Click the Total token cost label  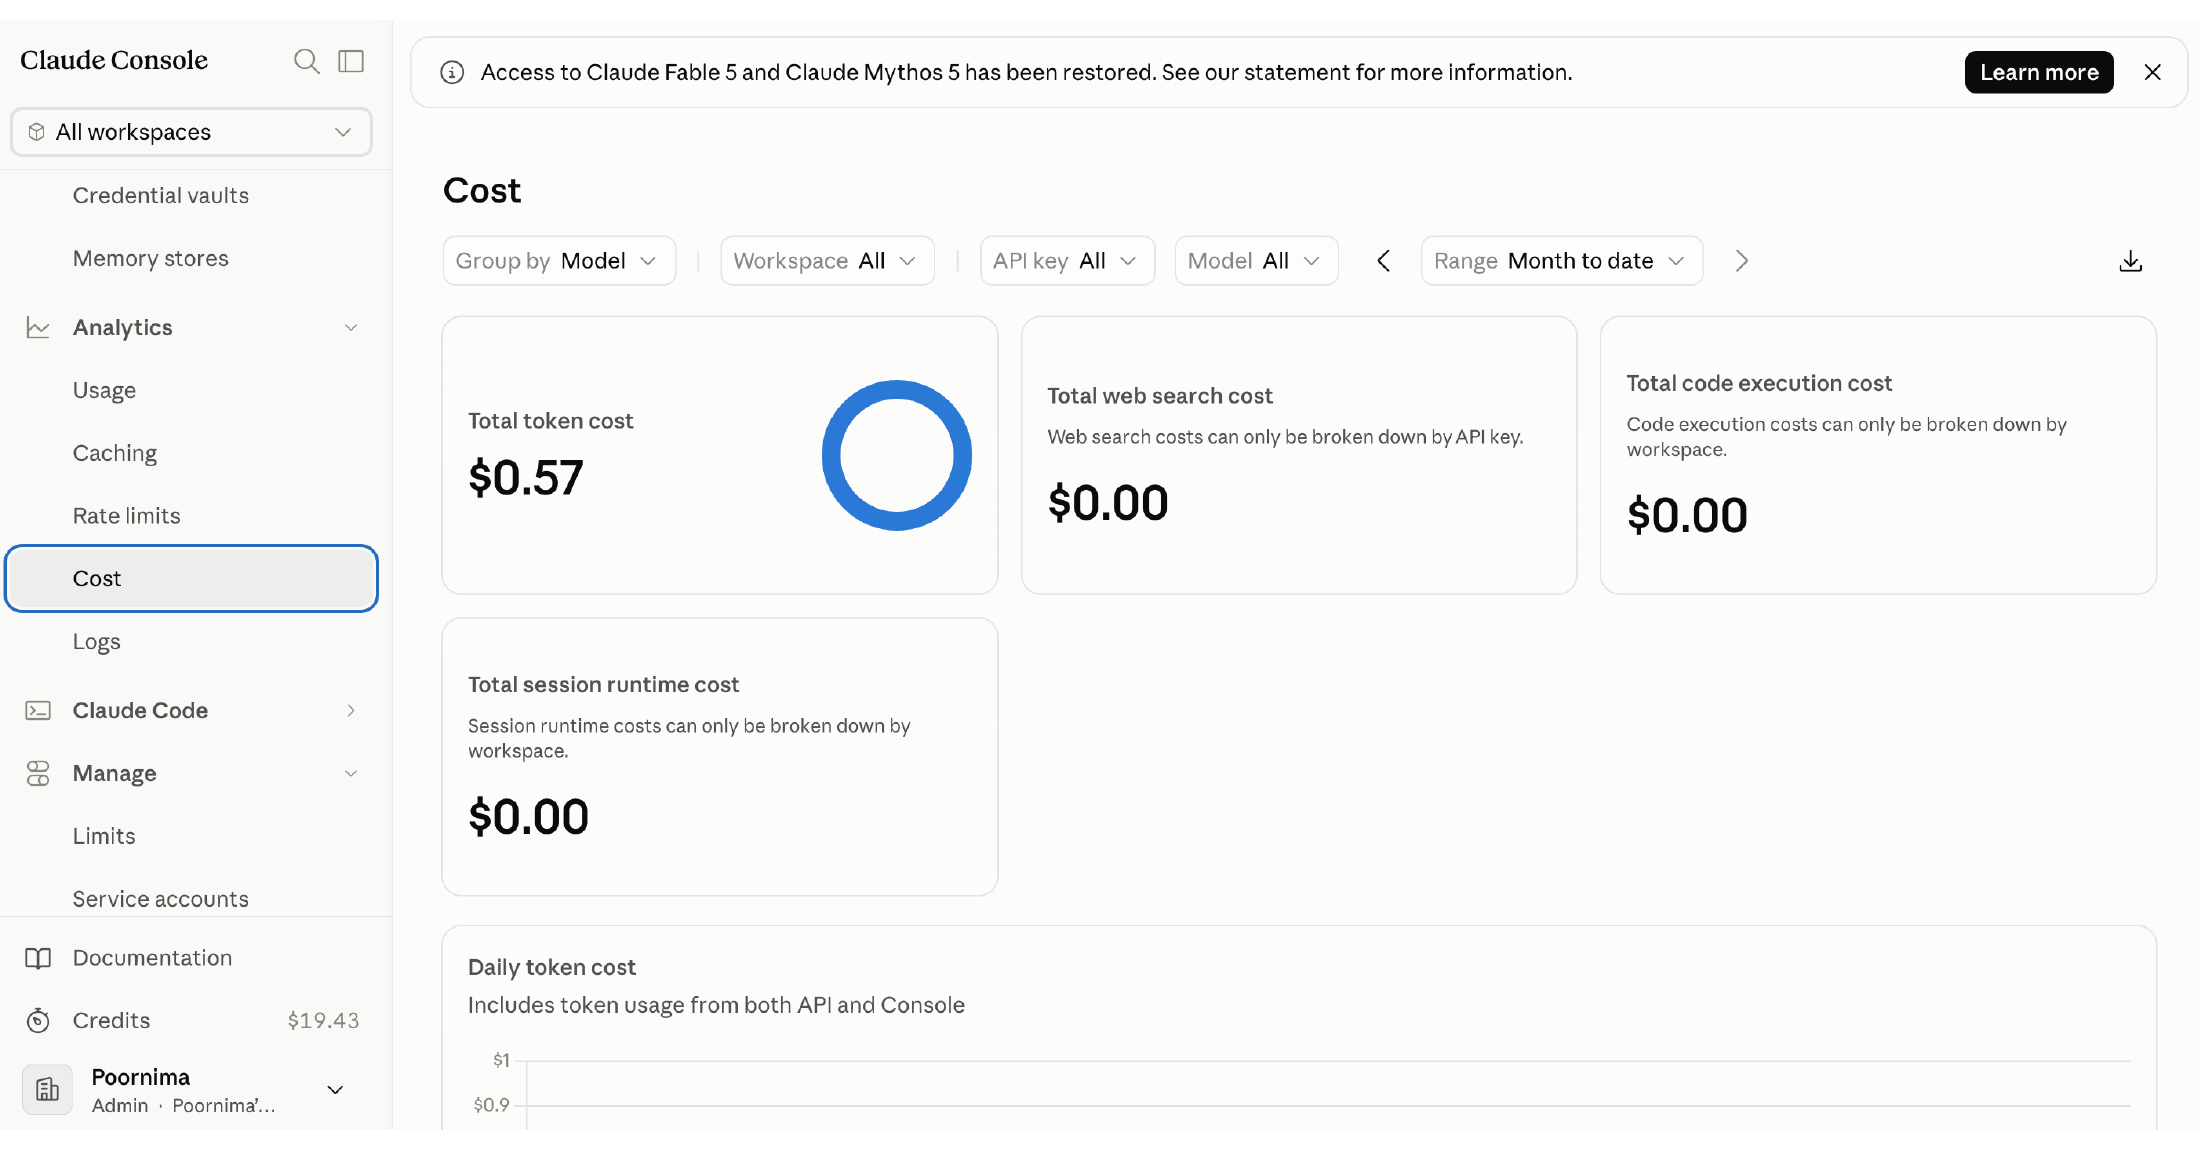click(x=550, y=421)
